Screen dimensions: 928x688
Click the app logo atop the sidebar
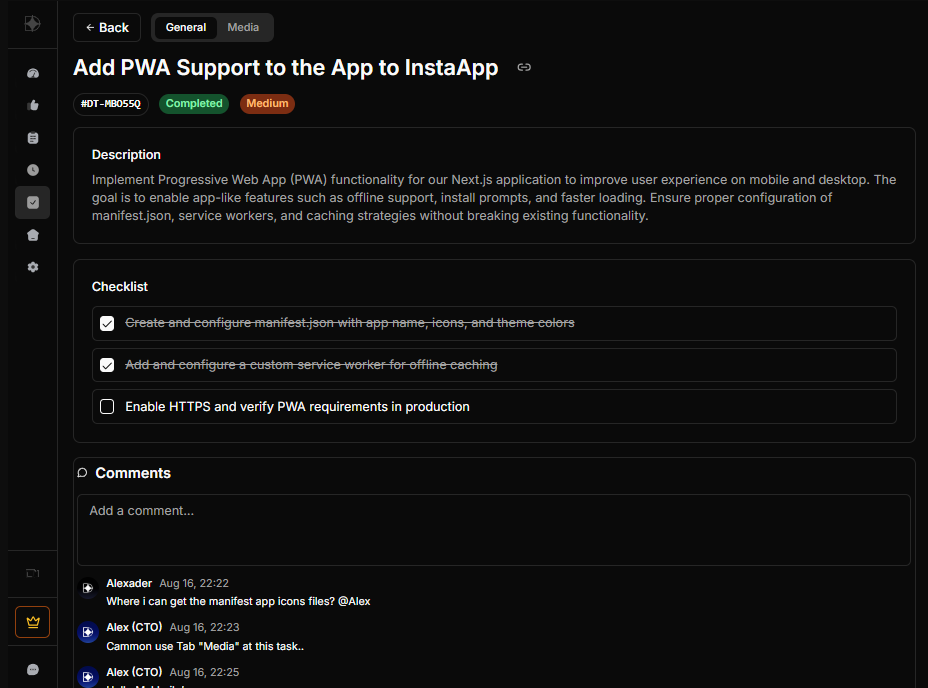pos(33,24)
